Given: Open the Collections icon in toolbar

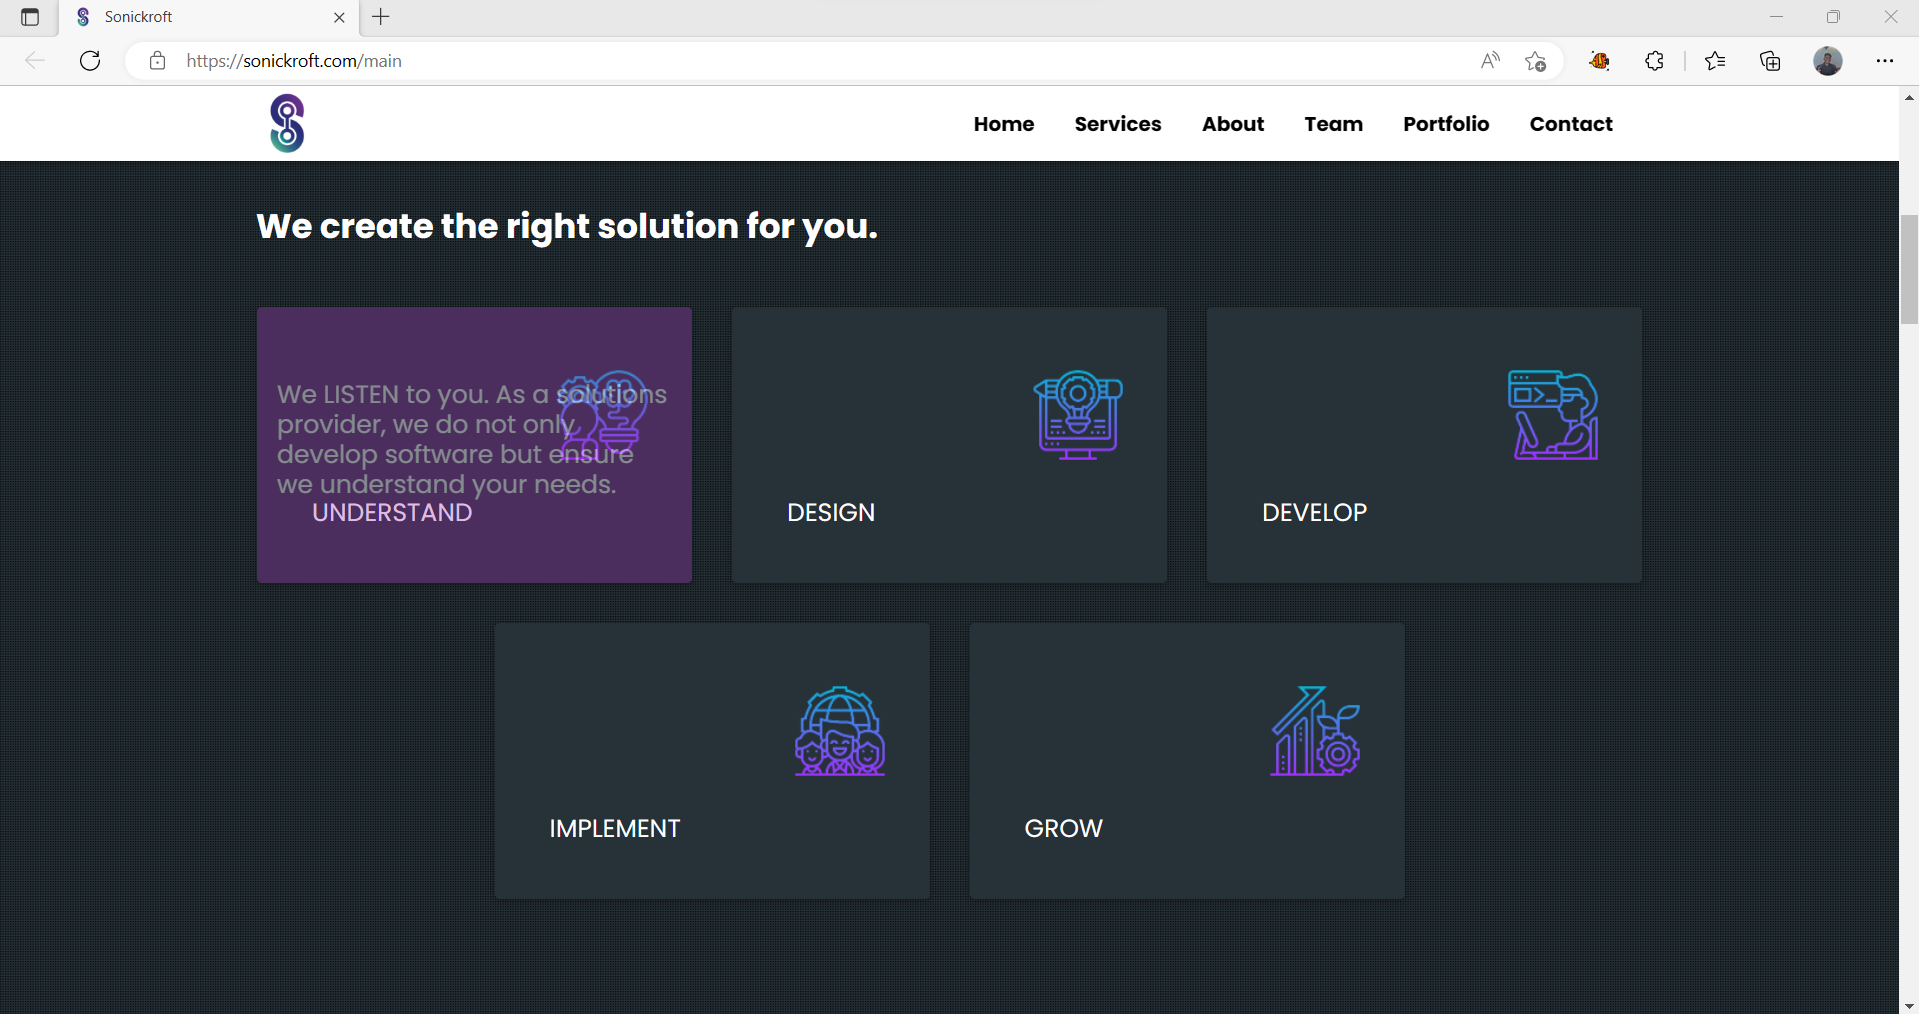Looking at the screenshot, I should 1770,61.
